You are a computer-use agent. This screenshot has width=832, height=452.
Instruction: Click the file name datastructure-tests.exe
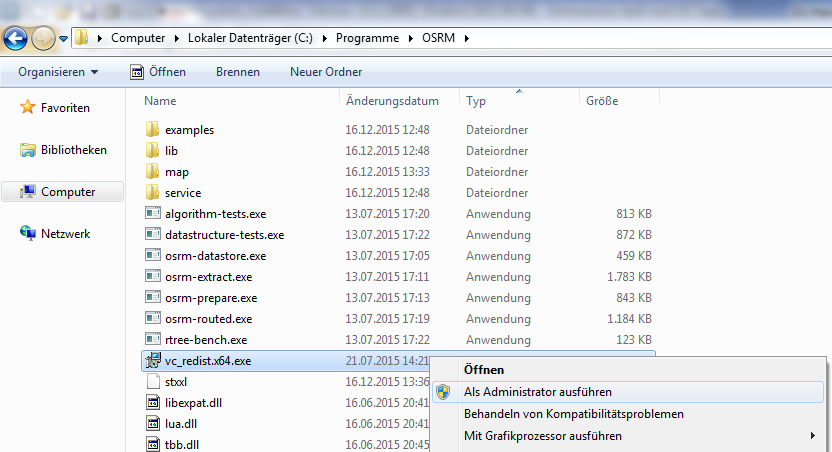coord(224,235)
